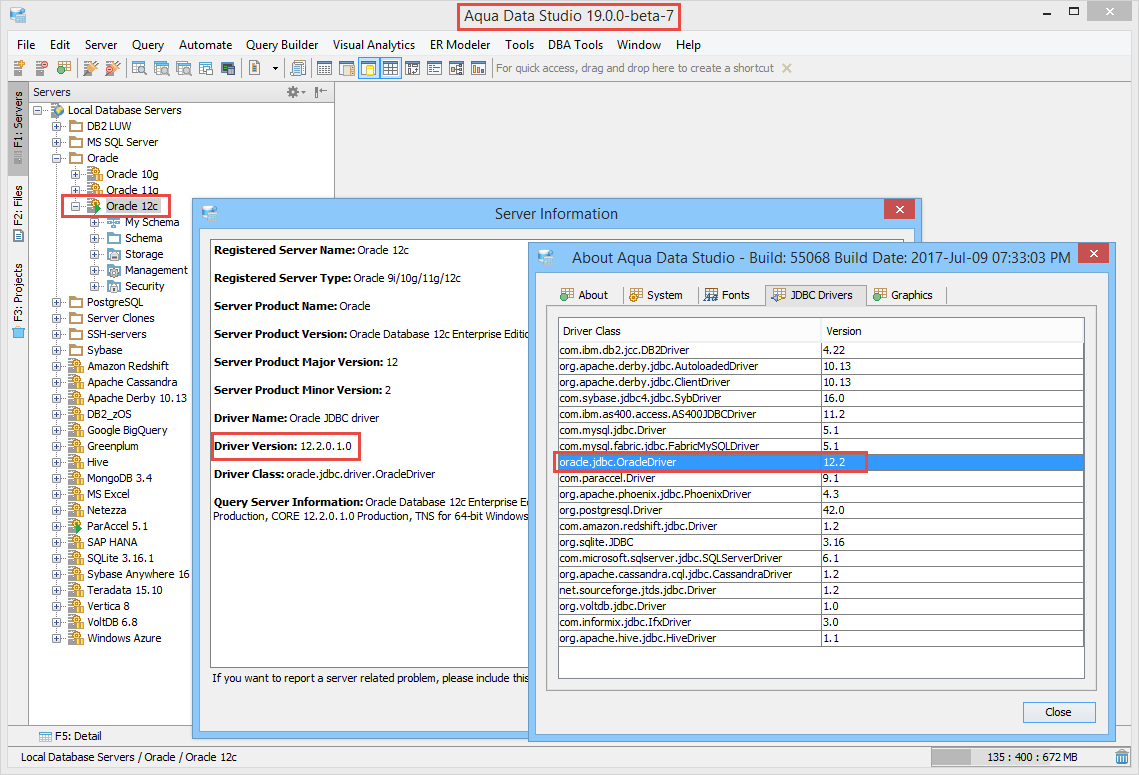Click the form list layout toolbar icon
Image resolution: width=1139 pixels, height=775 pixels.
[x=434, y=68]
